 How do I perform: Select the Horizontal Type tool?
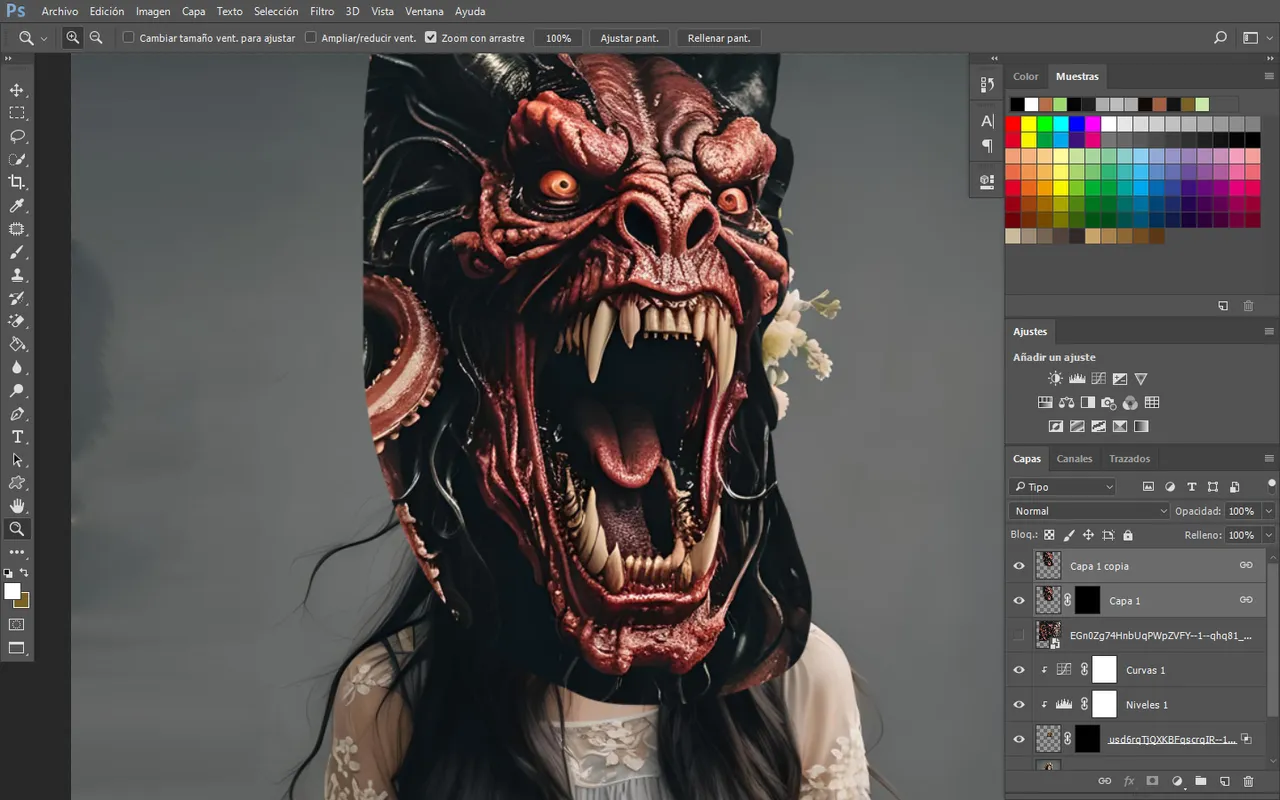point(17,437)
